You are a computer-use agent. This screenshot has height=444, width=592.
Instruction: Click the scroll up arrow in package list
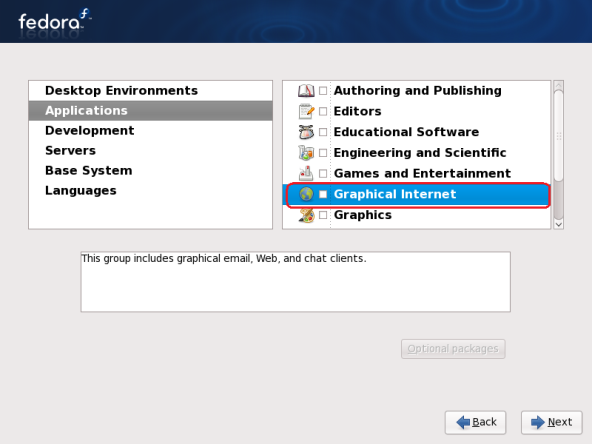pyautogui.click(x=558, y=85)
